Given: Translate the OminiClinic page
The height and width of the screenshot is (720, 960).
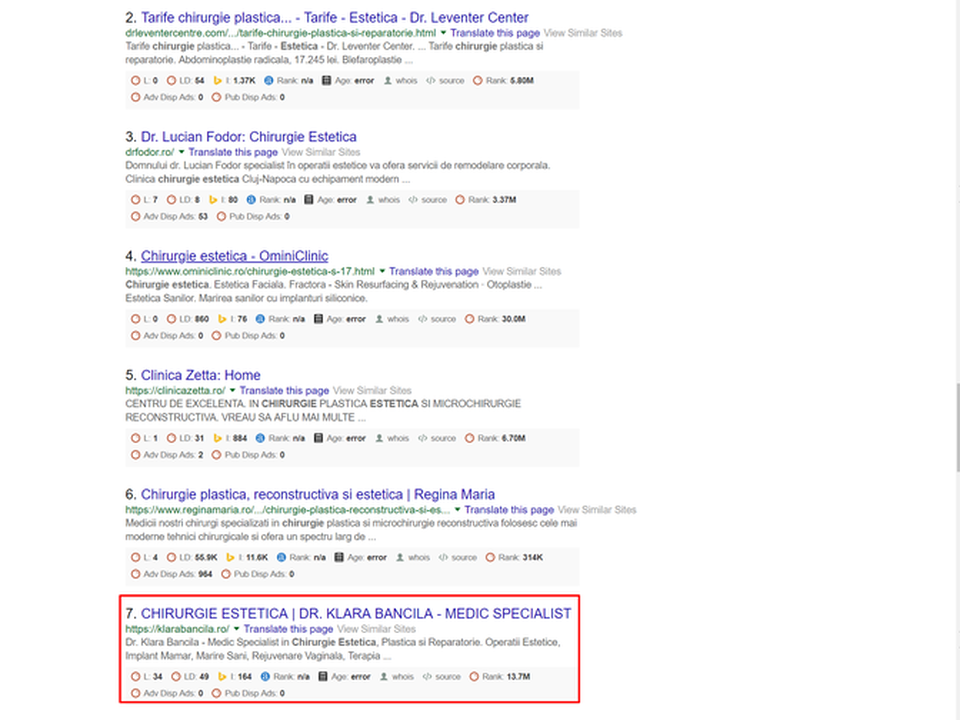Looking at the screenshot, I should coord(433,271).
